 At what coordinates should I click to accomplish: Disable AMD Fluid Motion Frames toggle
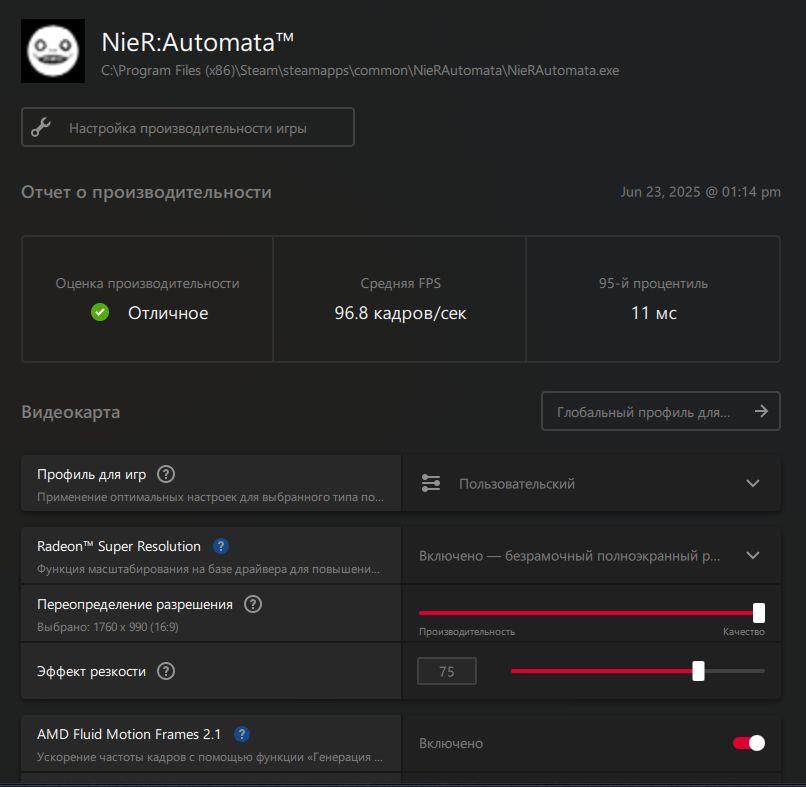click(x=749, y=743)
